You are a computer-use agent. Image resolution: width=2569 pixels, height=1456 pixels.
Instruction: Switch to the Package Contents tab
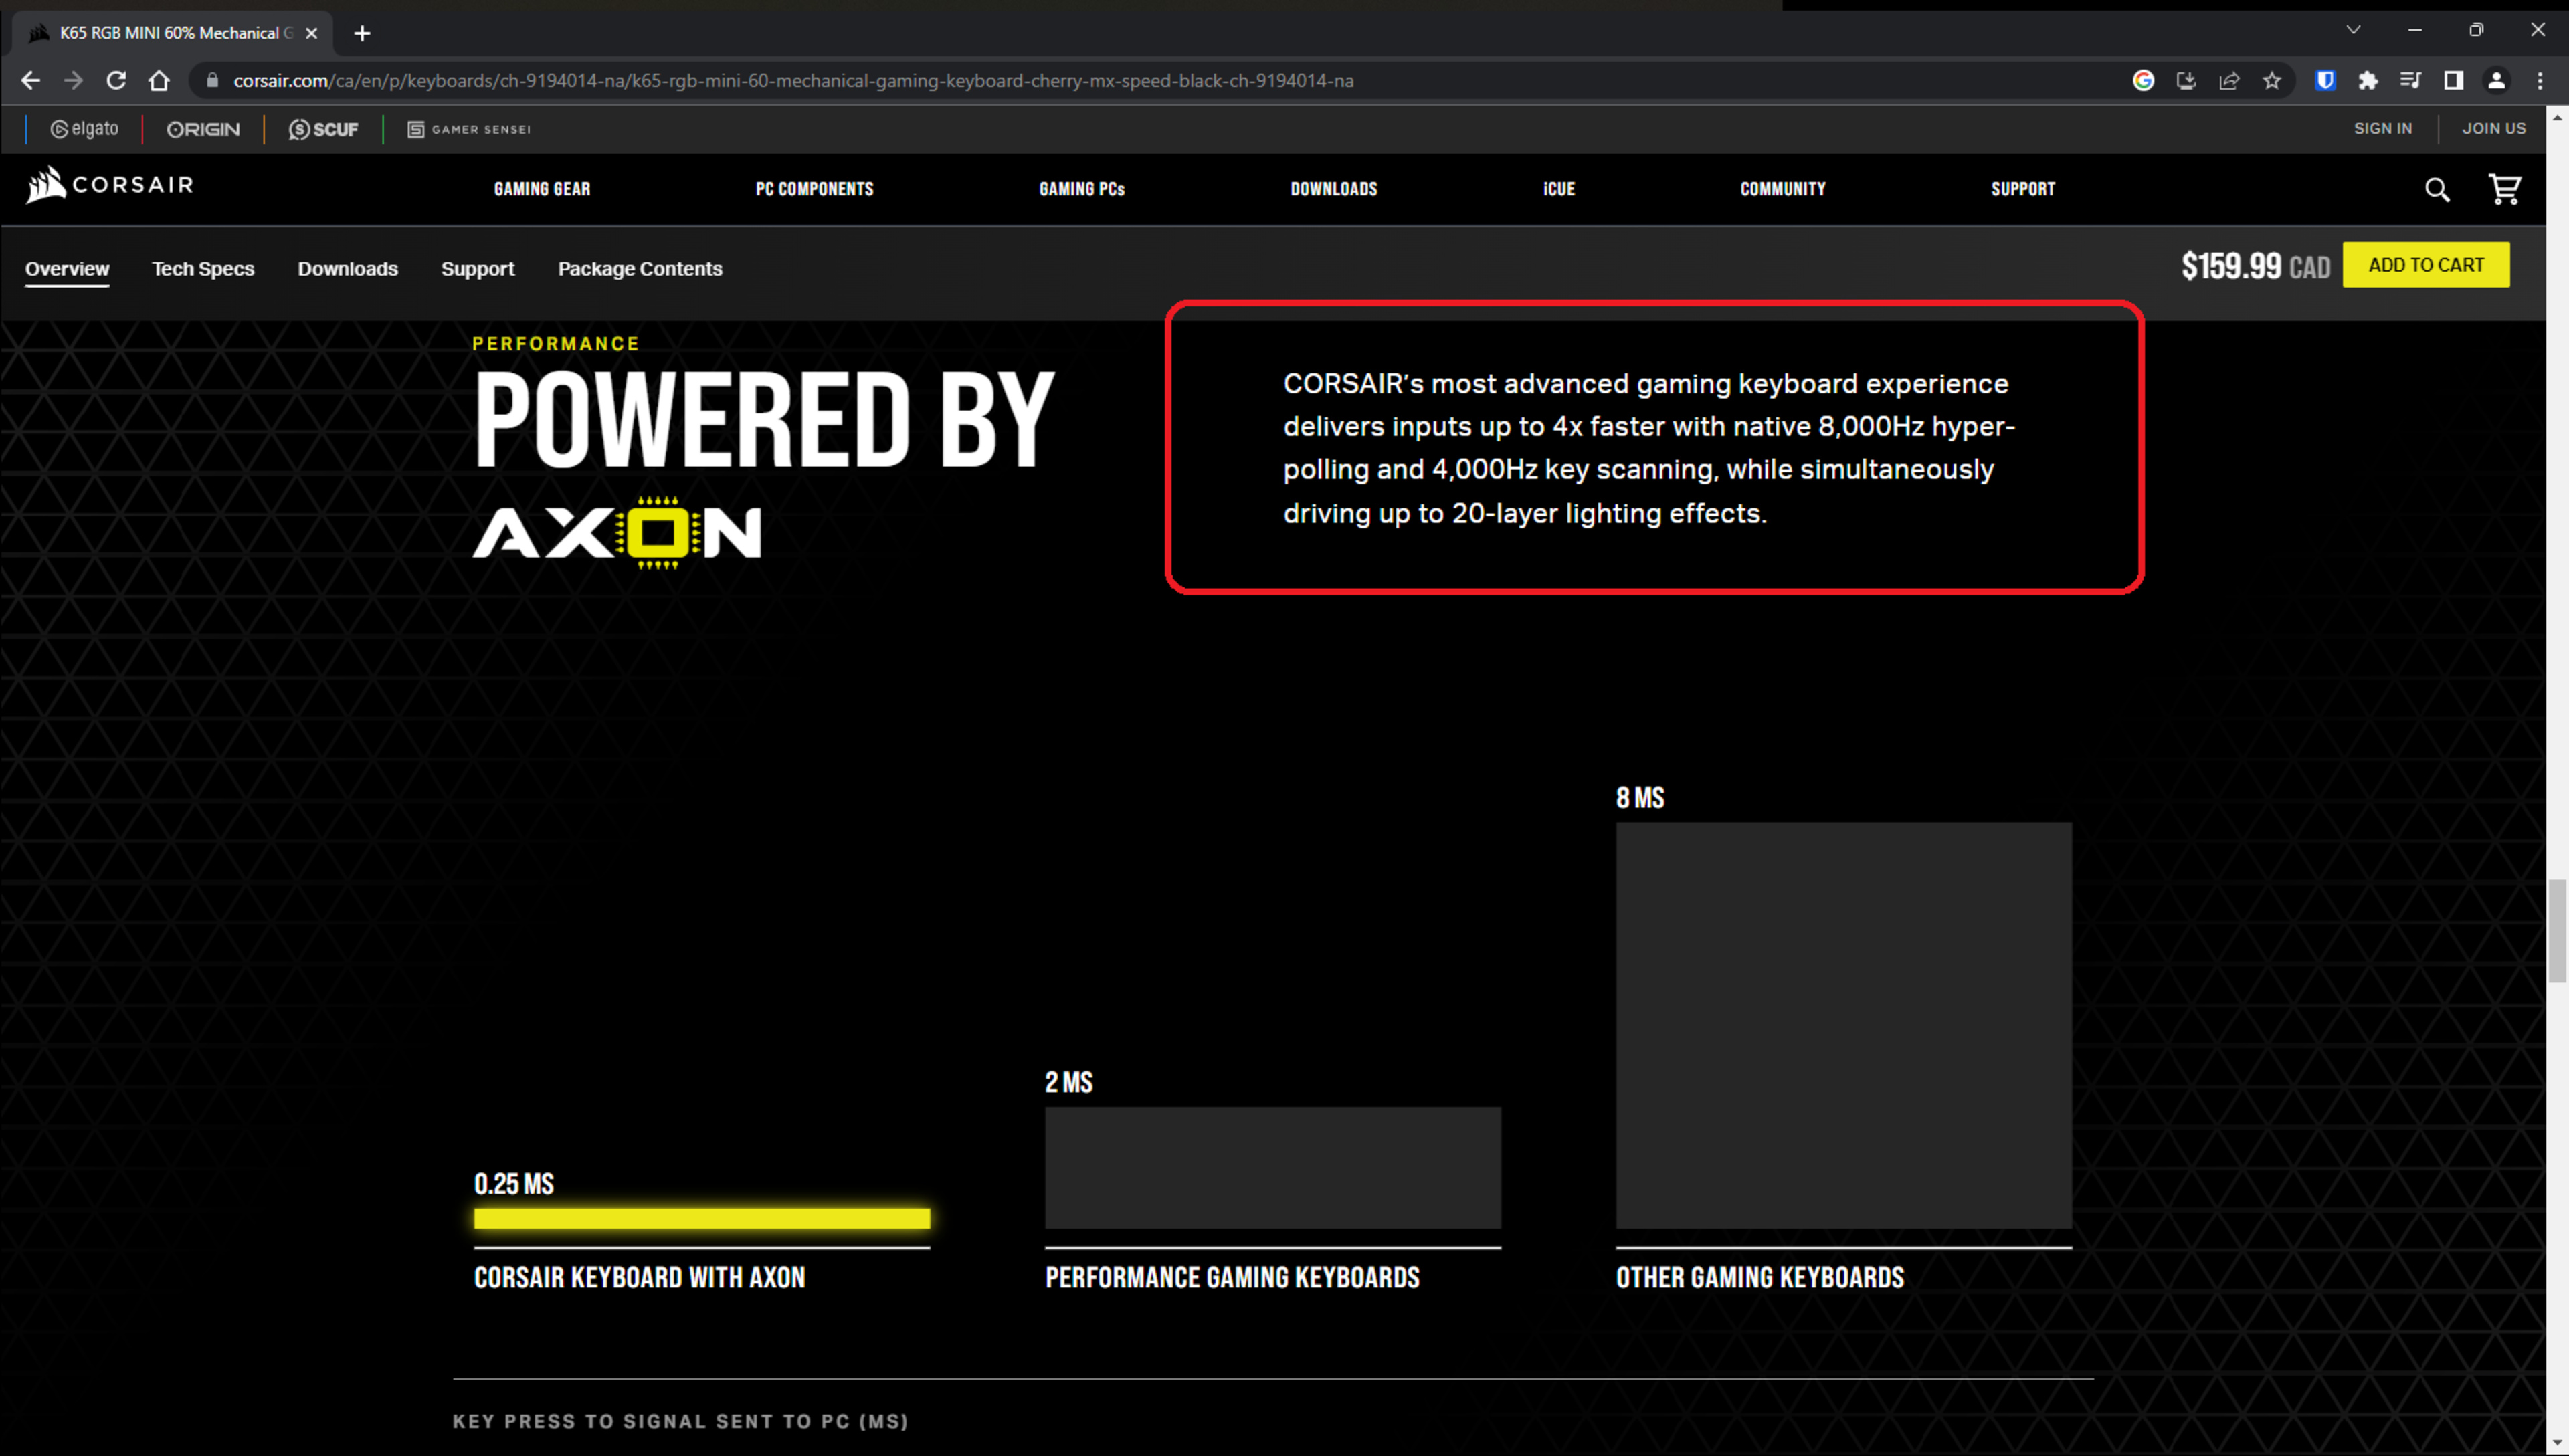639,269
